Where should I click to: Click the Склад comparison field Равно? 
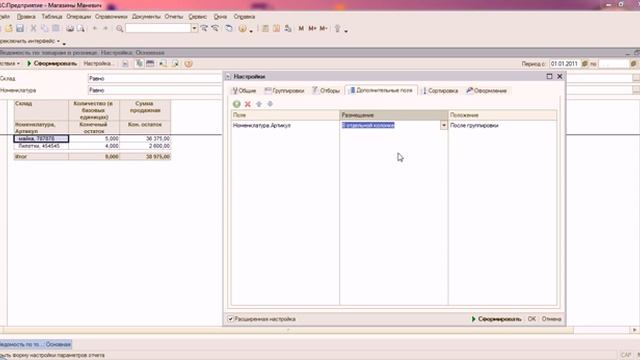click(x=155, y=78)
